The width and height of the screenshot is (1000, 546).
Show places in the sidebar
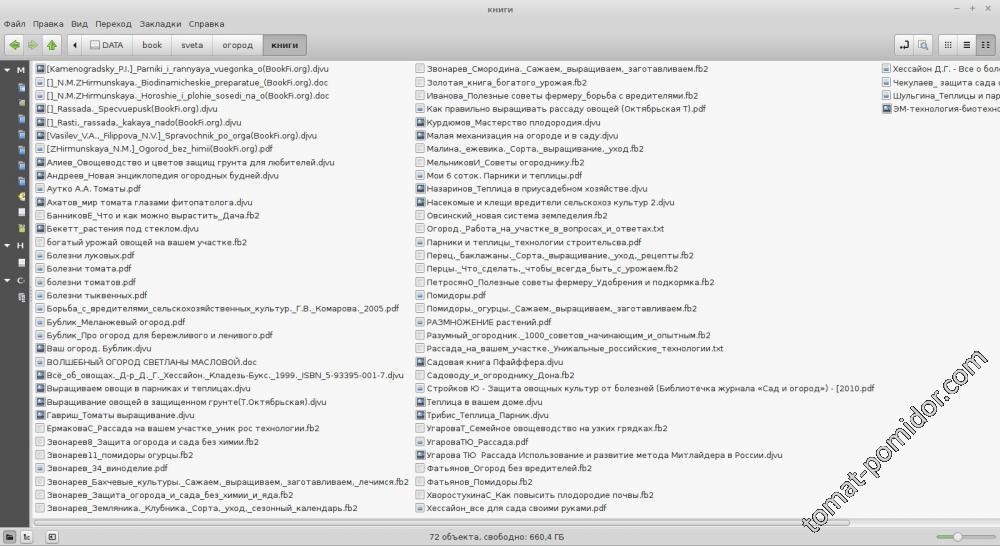9,537
